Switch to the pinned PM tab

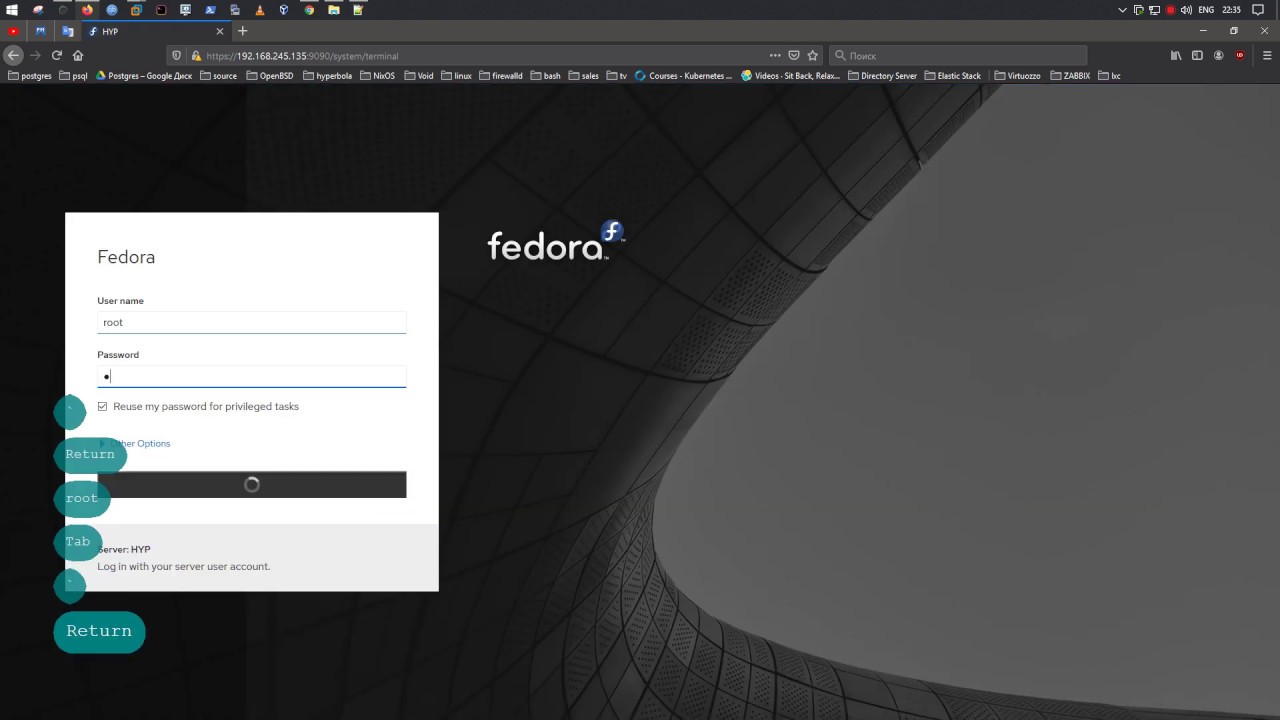pos(40,31)
